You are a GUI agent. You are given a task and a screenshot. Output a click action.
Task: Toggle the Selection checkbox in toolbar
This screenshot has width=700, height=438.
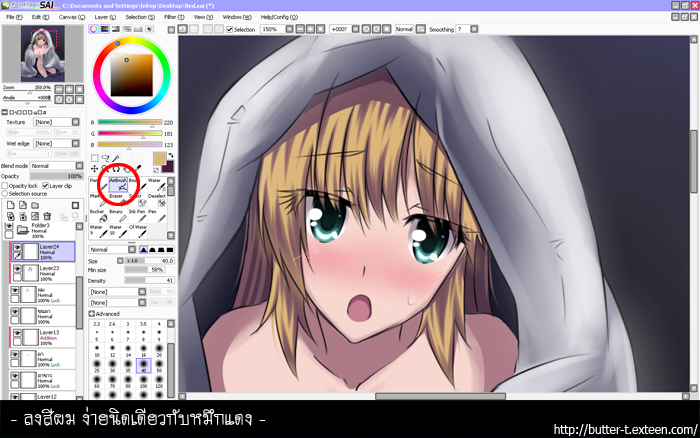pyautogui.click(x=229, y=29)
